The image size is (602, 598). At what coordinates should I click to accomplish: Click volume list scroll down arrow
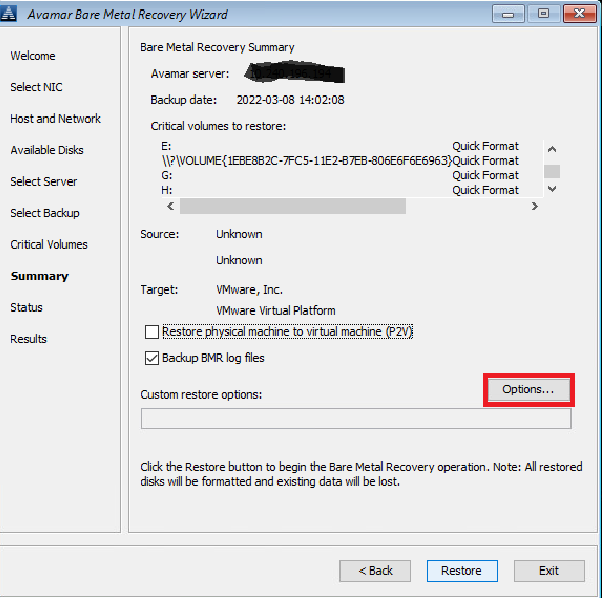552,188
